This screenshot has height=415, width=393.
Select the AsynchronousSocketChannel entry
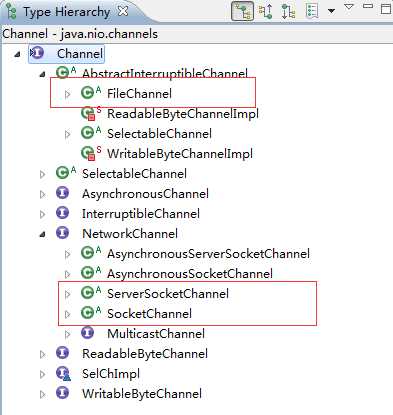[190, 274]
